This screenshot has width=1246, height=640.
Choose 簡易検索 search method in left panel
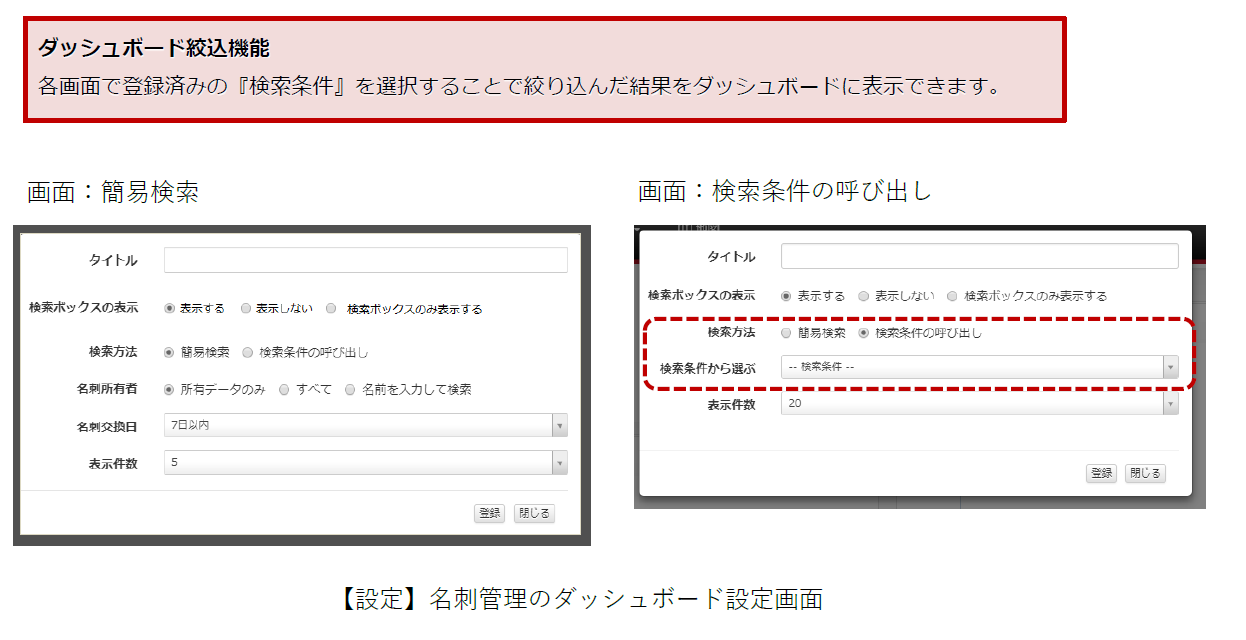(x=169, y=352)
